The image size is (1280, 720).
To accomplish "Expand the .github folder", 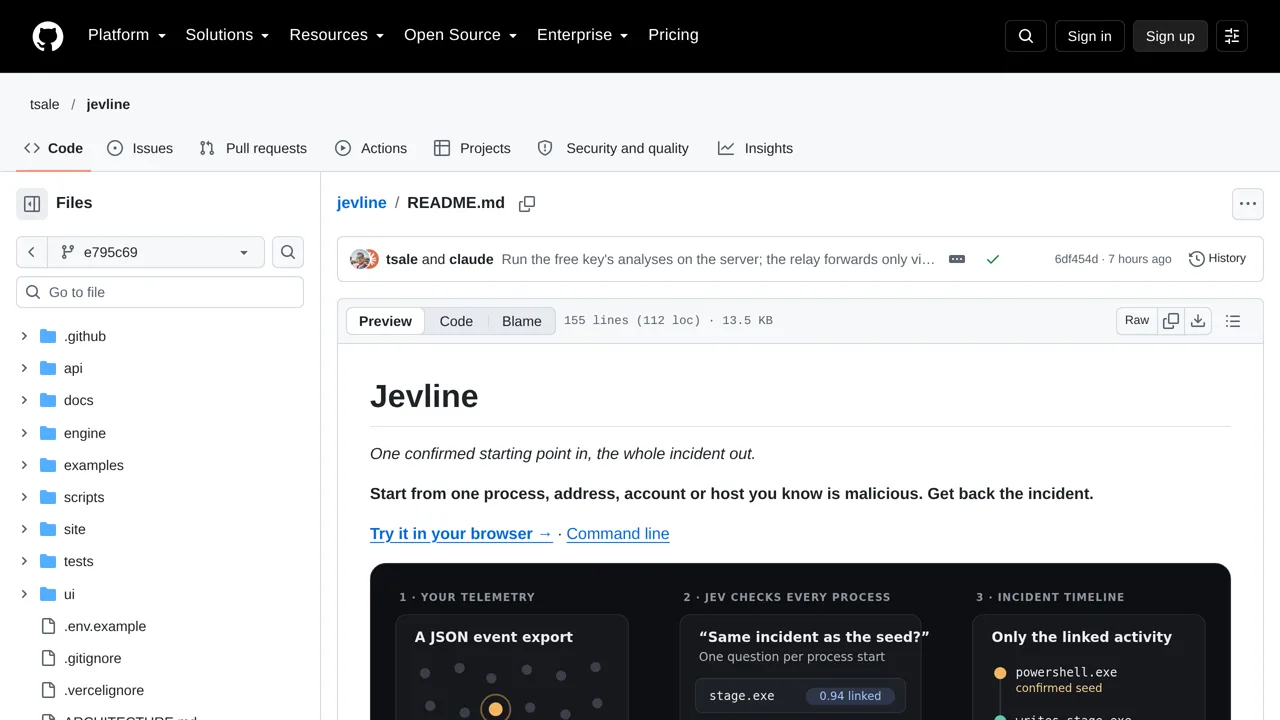I will [24, 336].
